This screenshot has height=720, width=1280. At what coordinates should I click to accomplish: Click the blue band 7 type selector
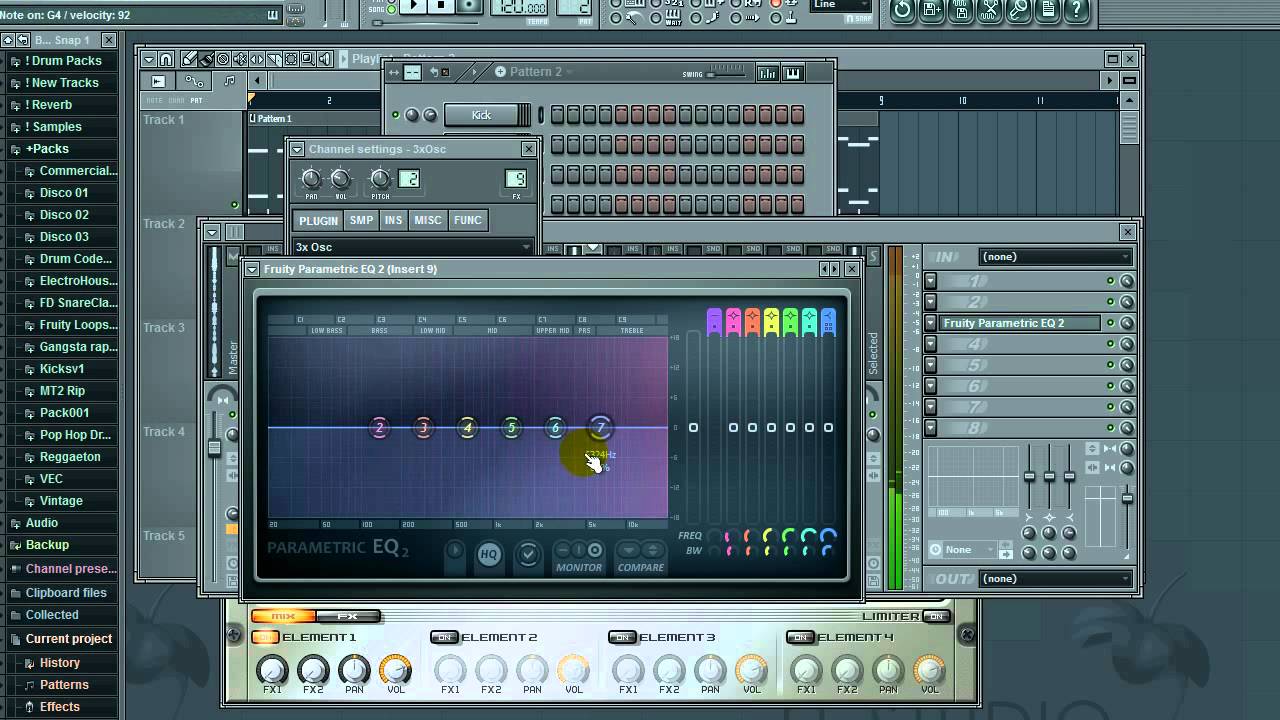828,322
